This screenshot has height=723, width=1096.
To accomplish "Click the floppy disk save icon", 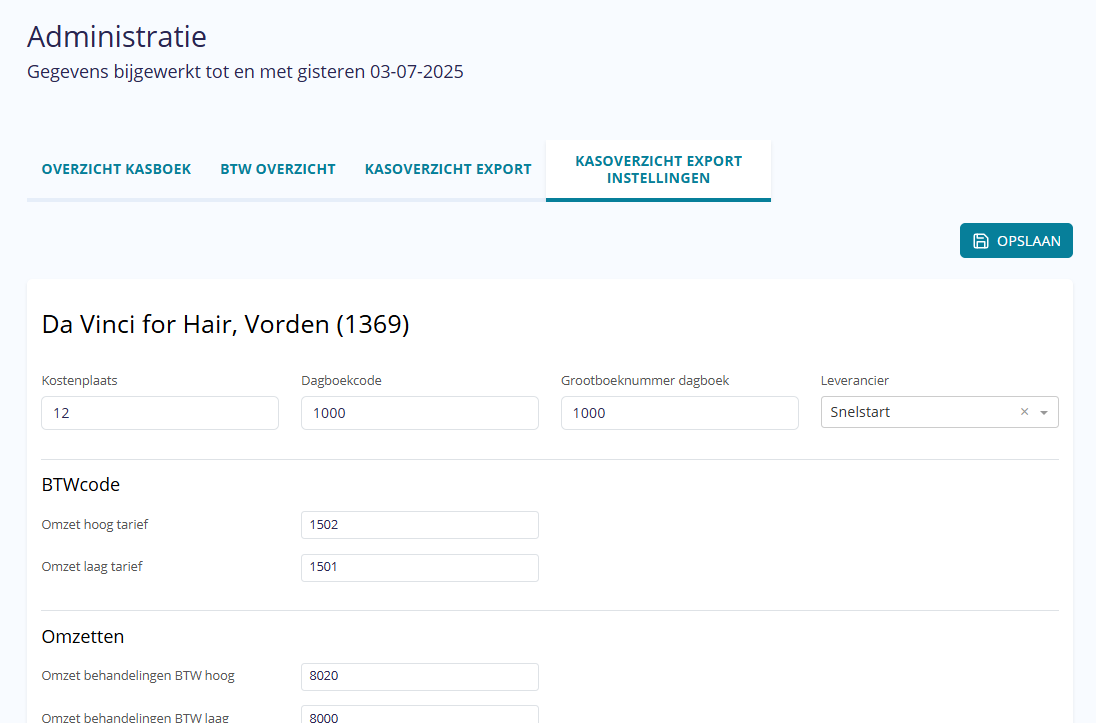I will click(x=981, y=241).
